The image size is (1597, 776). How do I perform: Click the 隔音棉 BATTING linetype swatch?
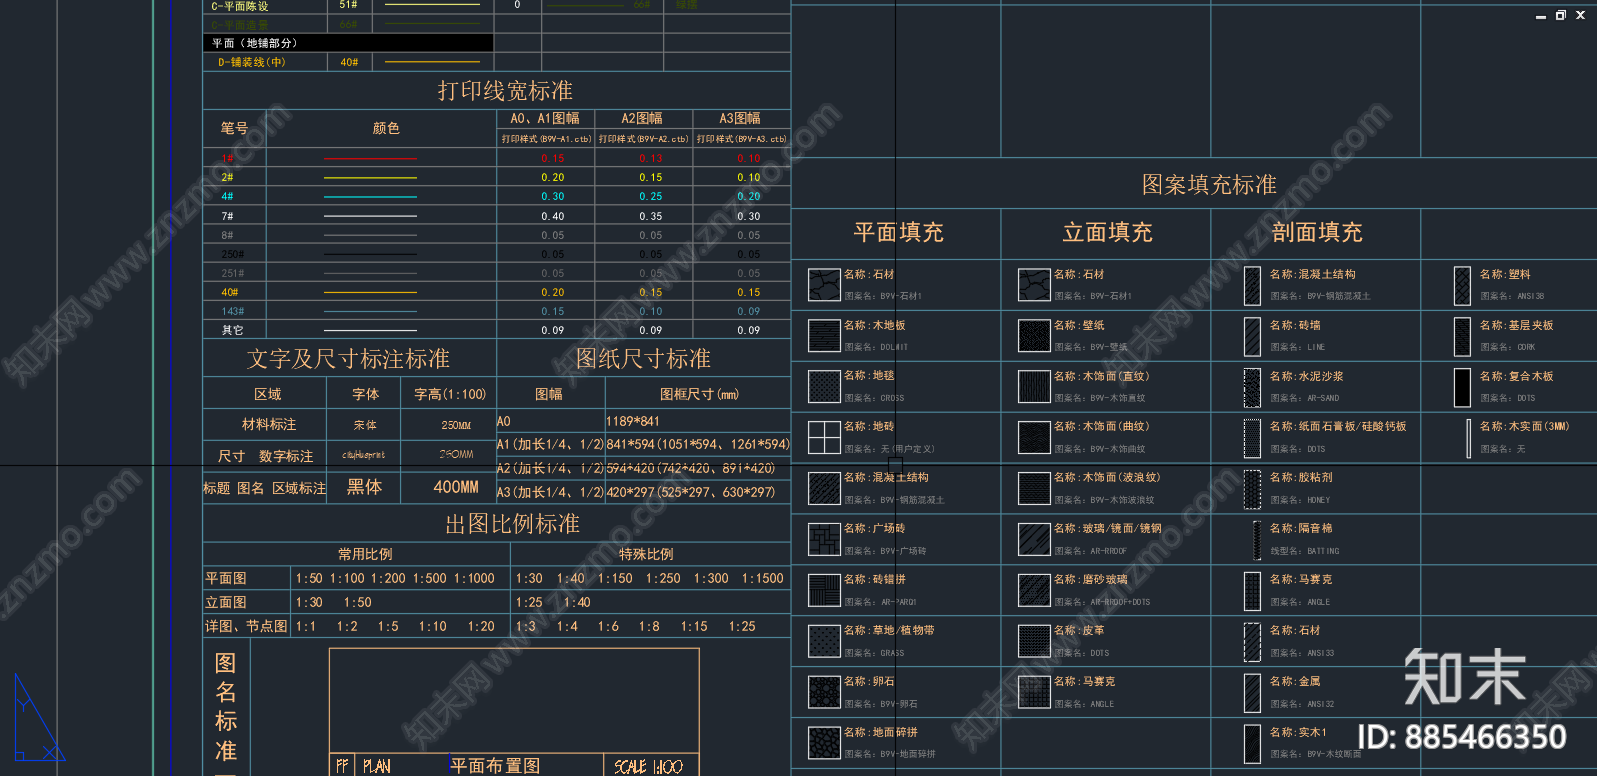coord(1257,541)
